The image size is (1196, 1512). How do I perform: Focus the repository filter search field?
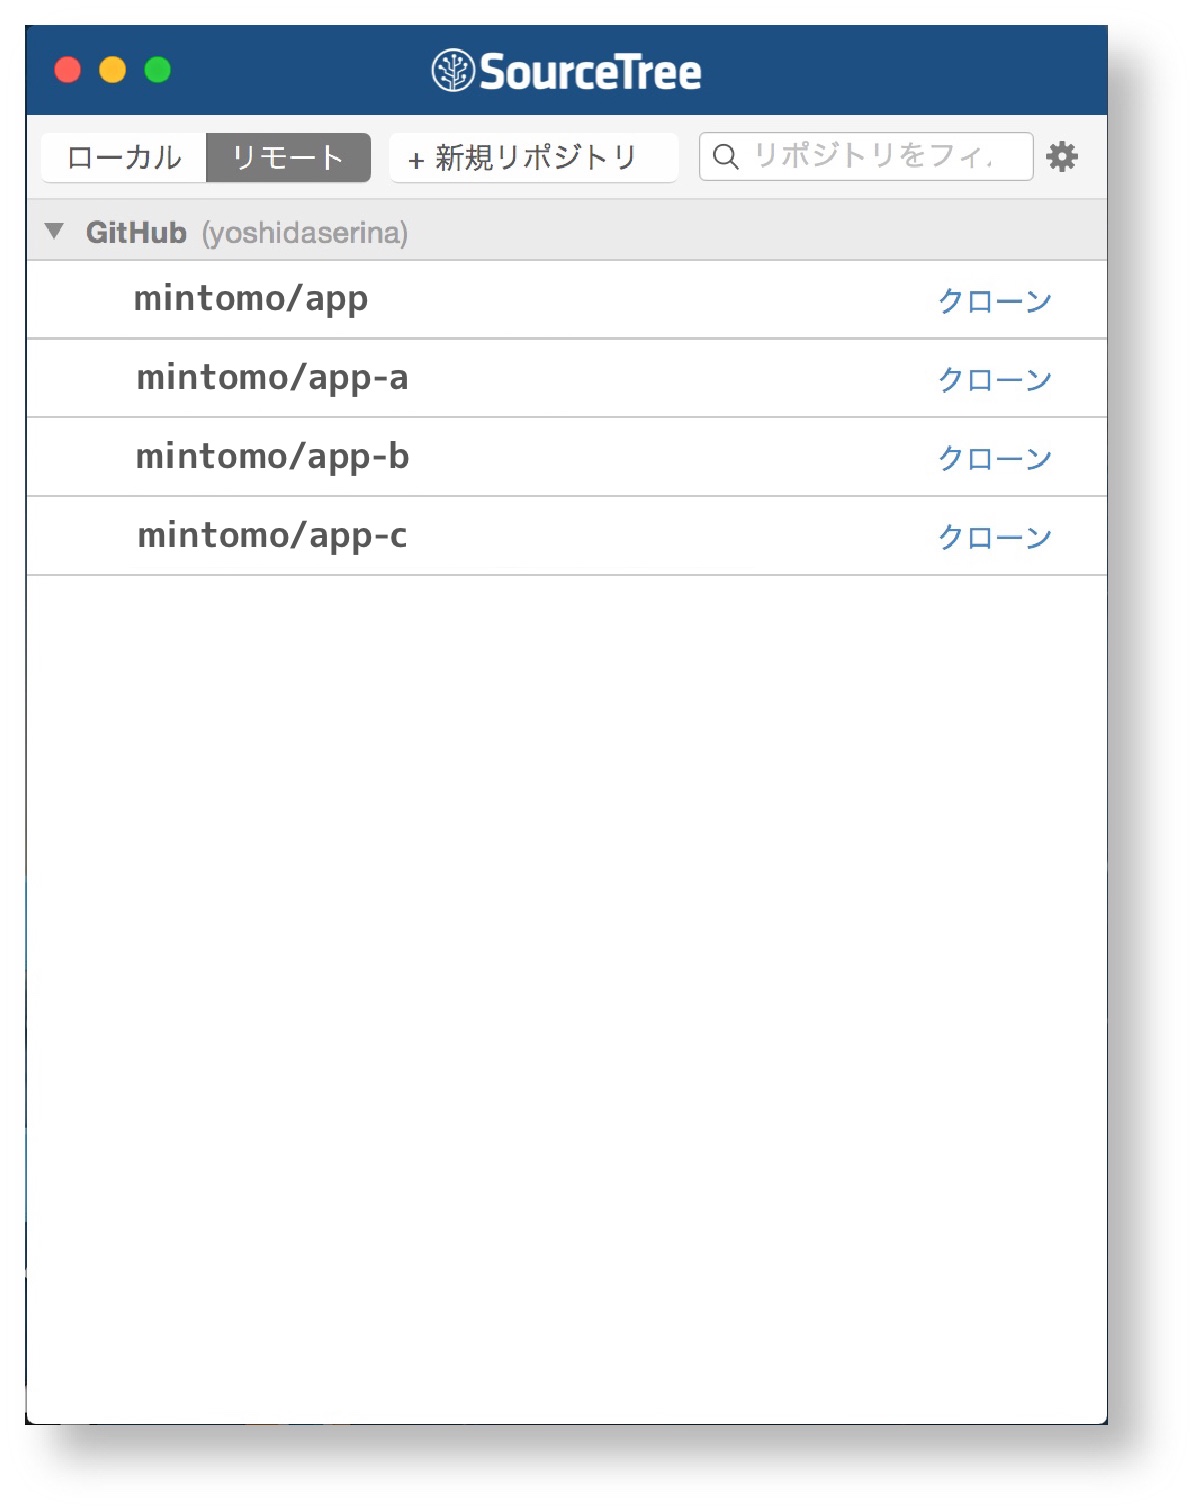(x=870, y=157)
